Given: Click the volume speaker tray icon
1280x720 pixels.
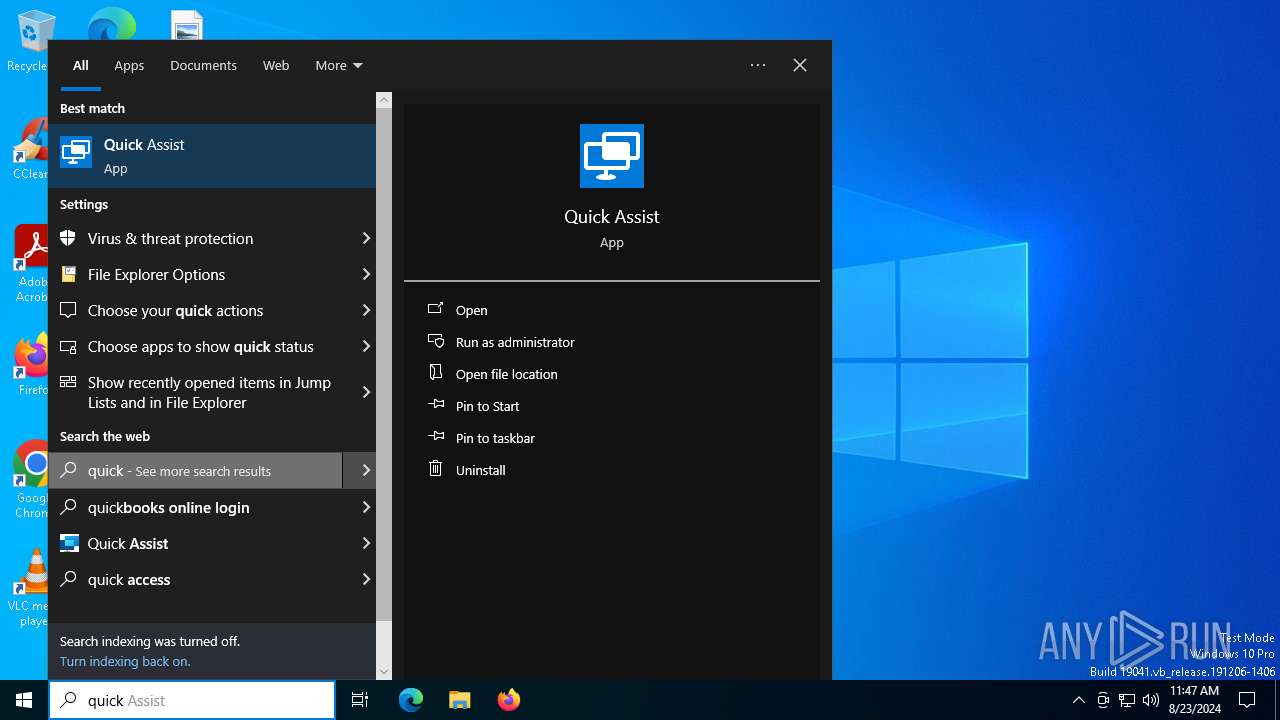Looking at the screenshot, I should tap(1151, 700).
